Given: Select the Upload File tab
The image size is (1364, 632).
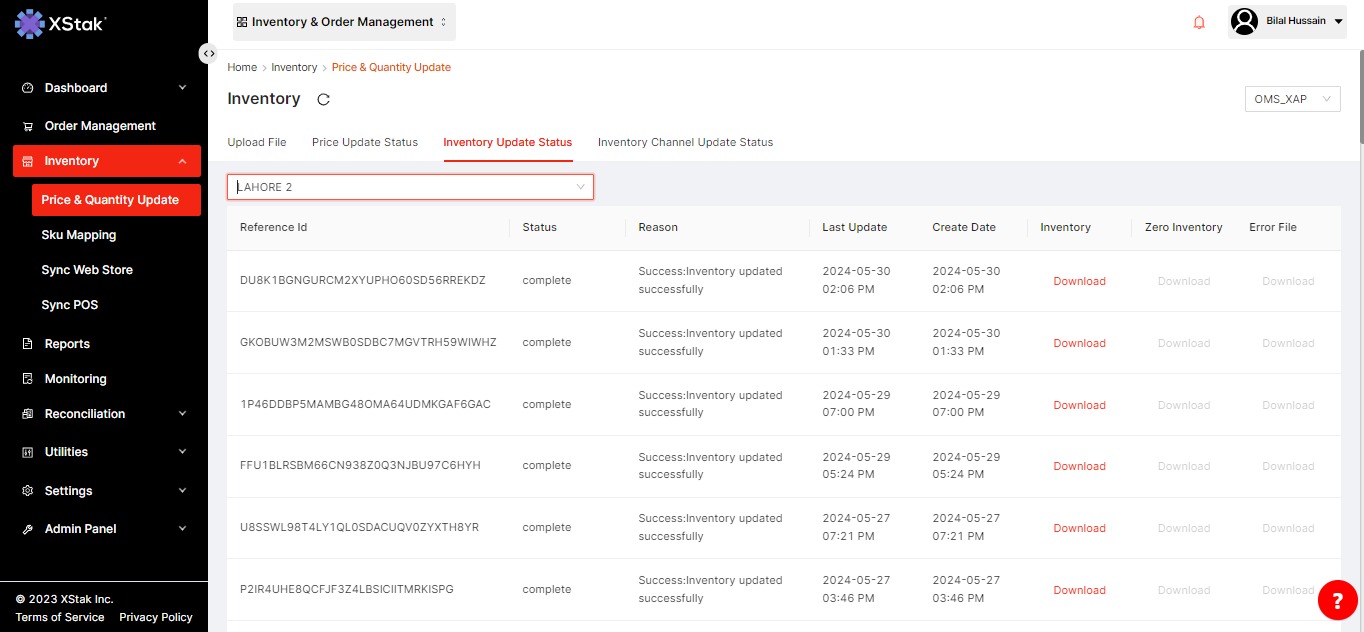Looking at the screenshot, I should (x=257, y=142).
